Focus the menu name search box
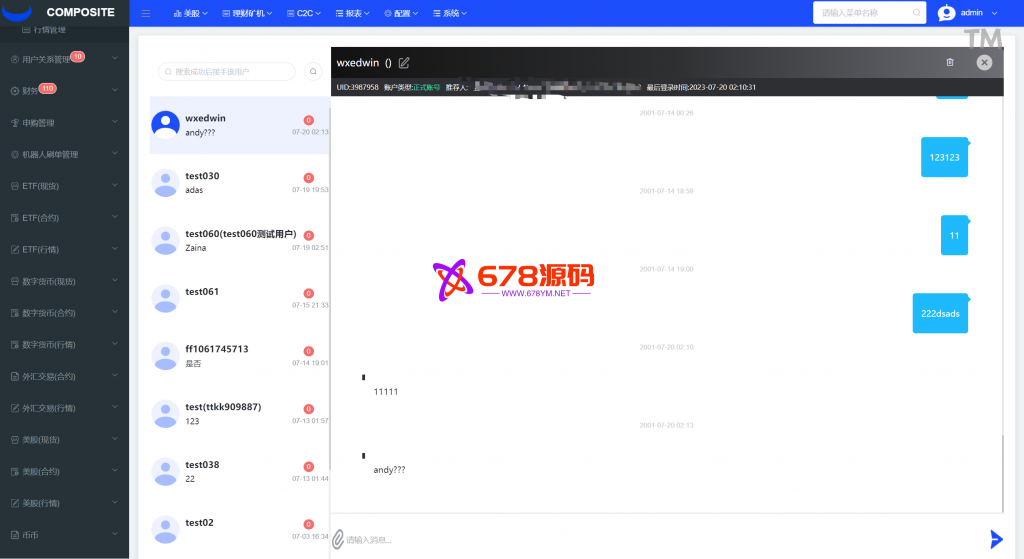Image resolution: width=1024 pixels, height=559 pixels. [866, 13]
